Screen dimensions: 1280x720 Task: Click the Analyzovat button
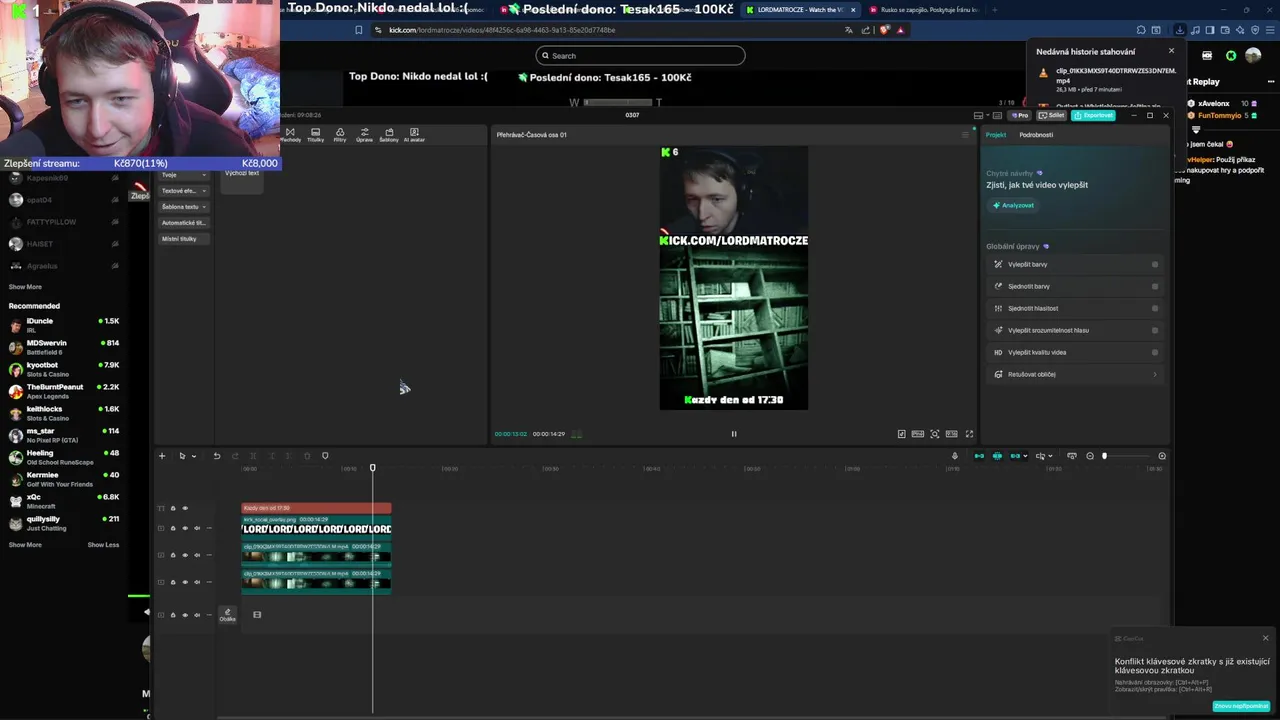(x=1014, y=205)
